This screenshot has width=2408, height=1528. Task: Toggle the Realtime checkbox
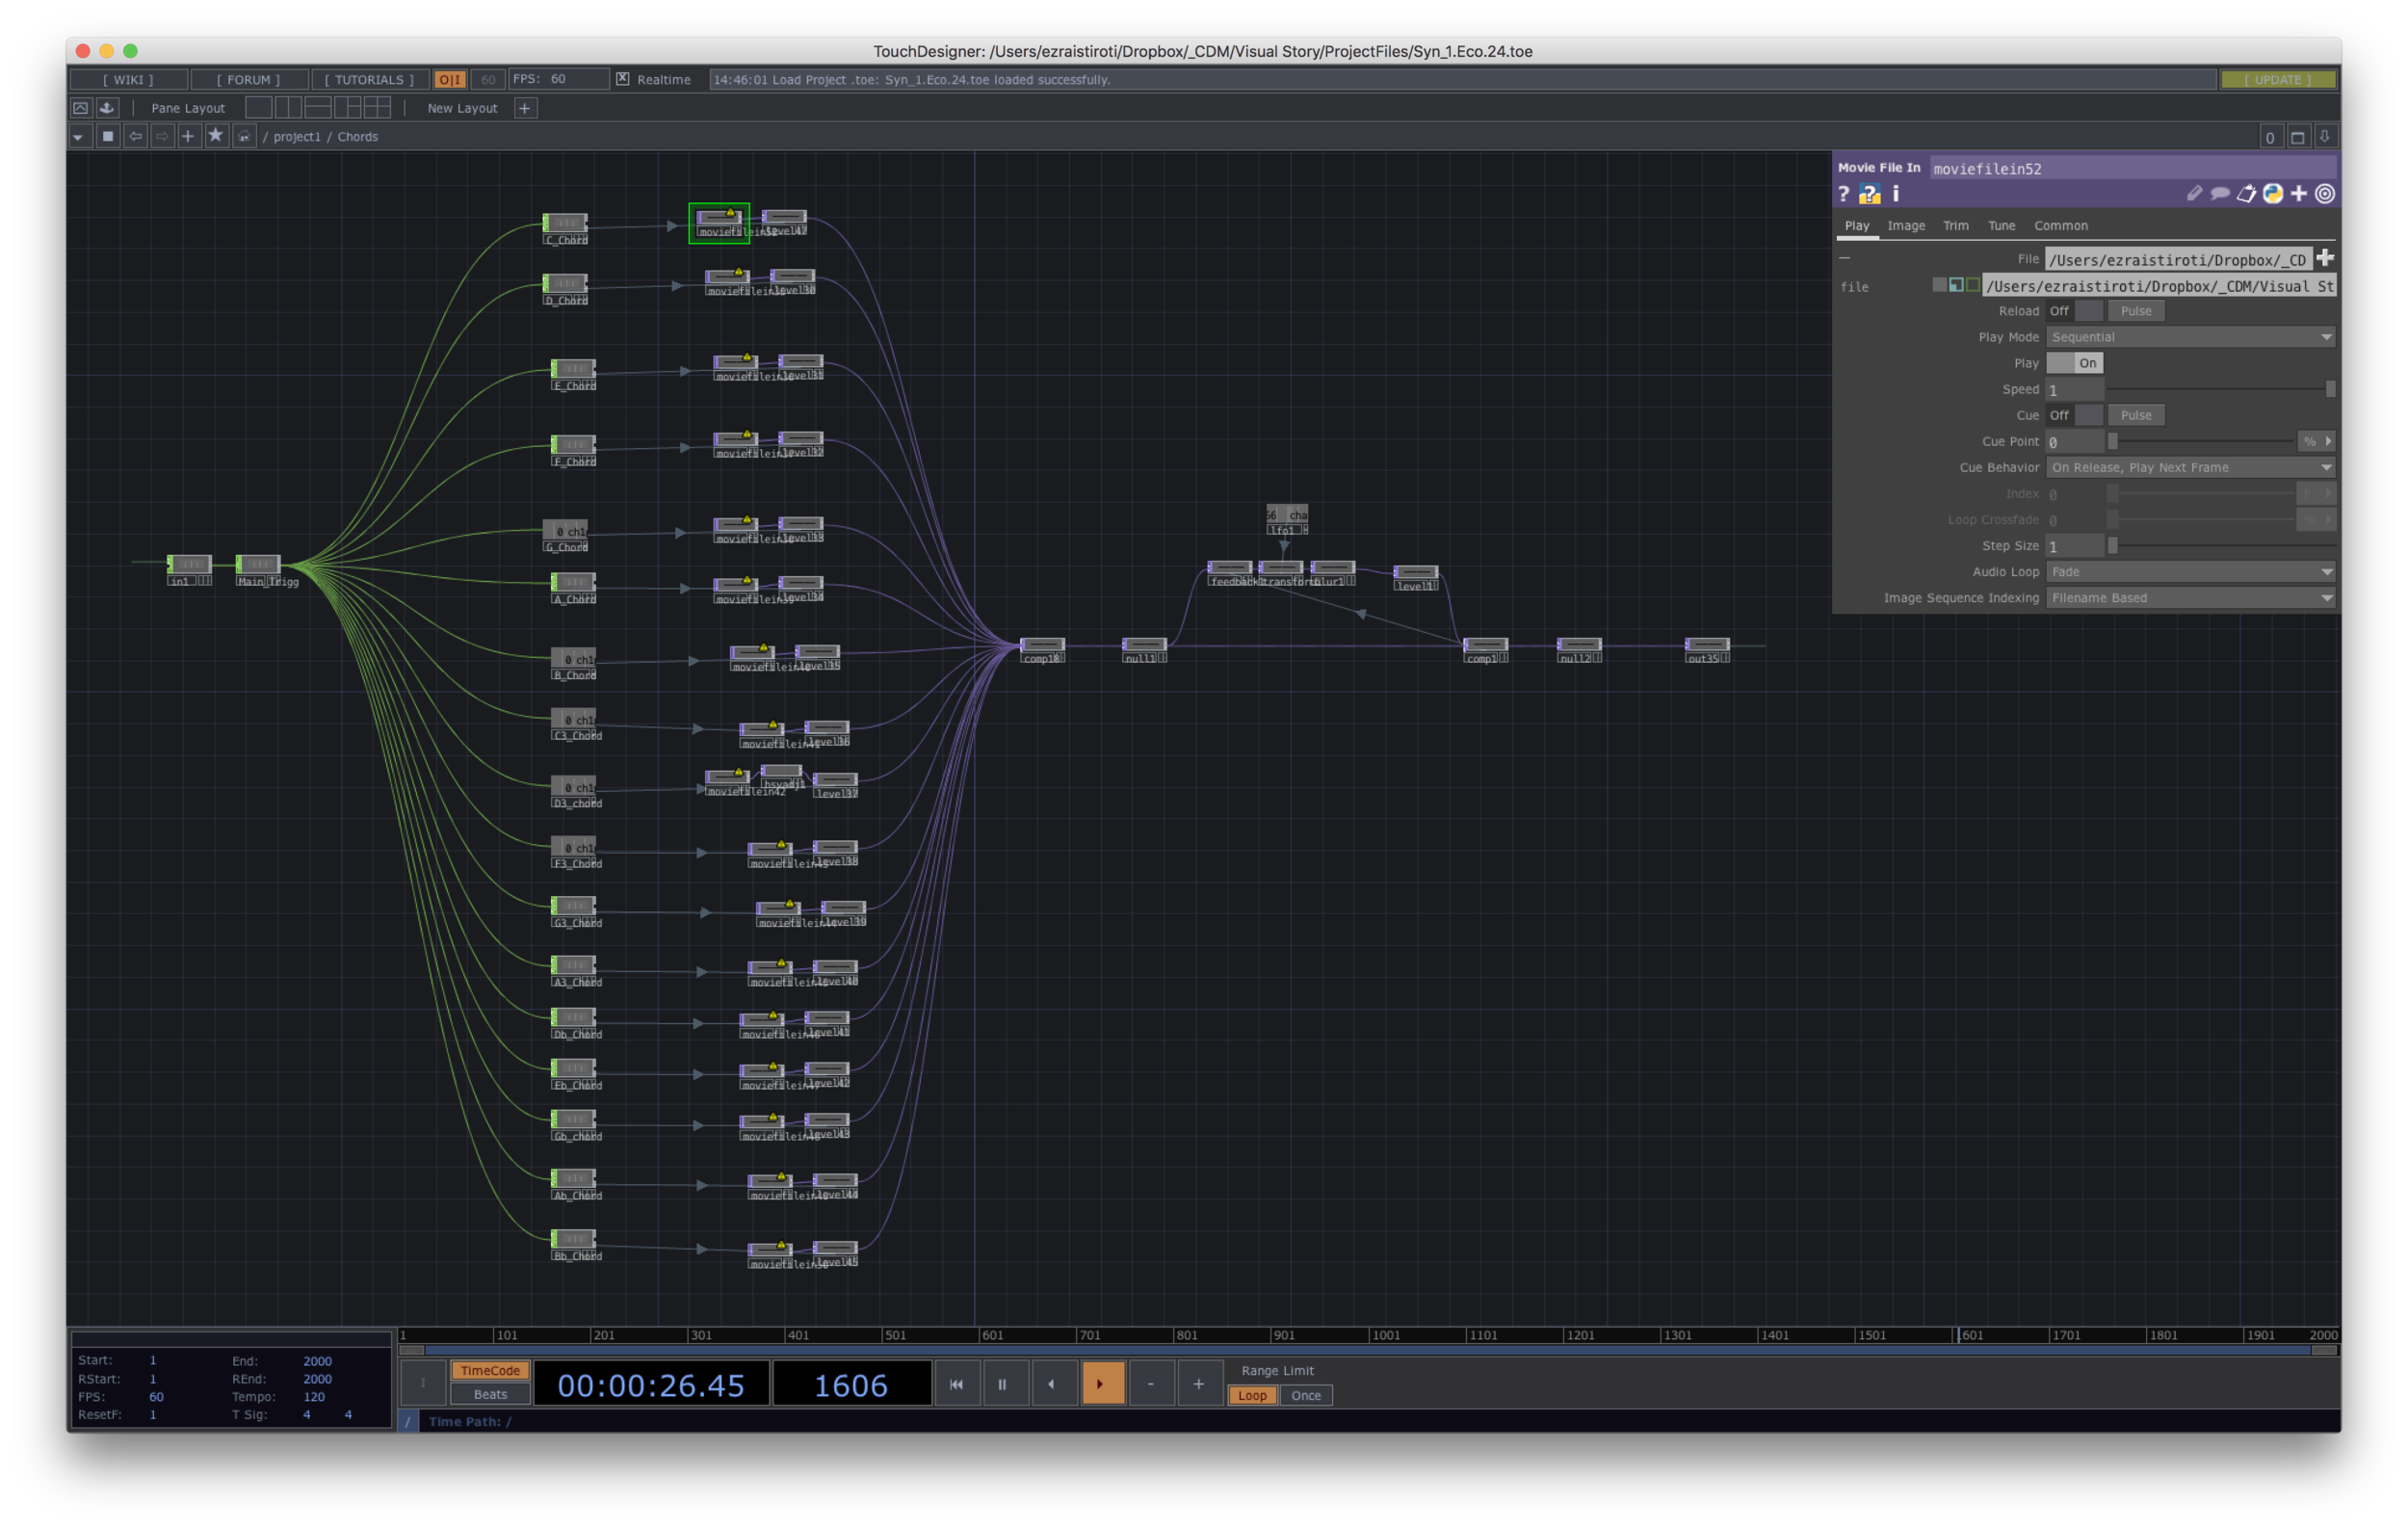pos(622,79)
